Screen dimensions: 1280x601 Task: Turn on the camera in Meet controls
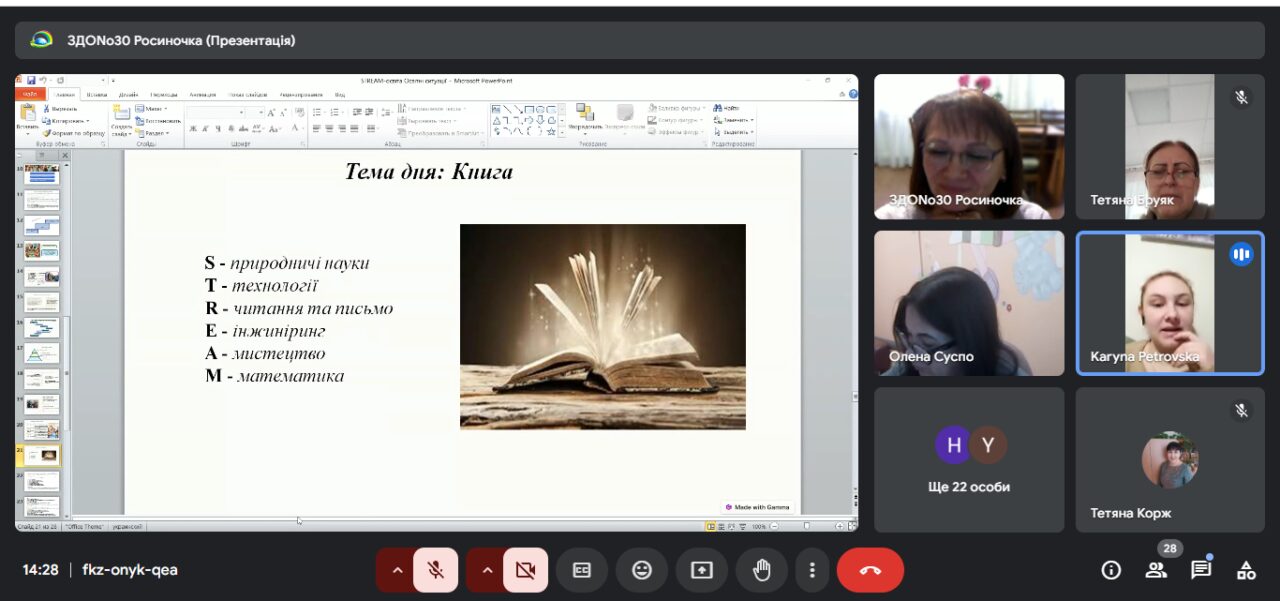tap(525, 570)
